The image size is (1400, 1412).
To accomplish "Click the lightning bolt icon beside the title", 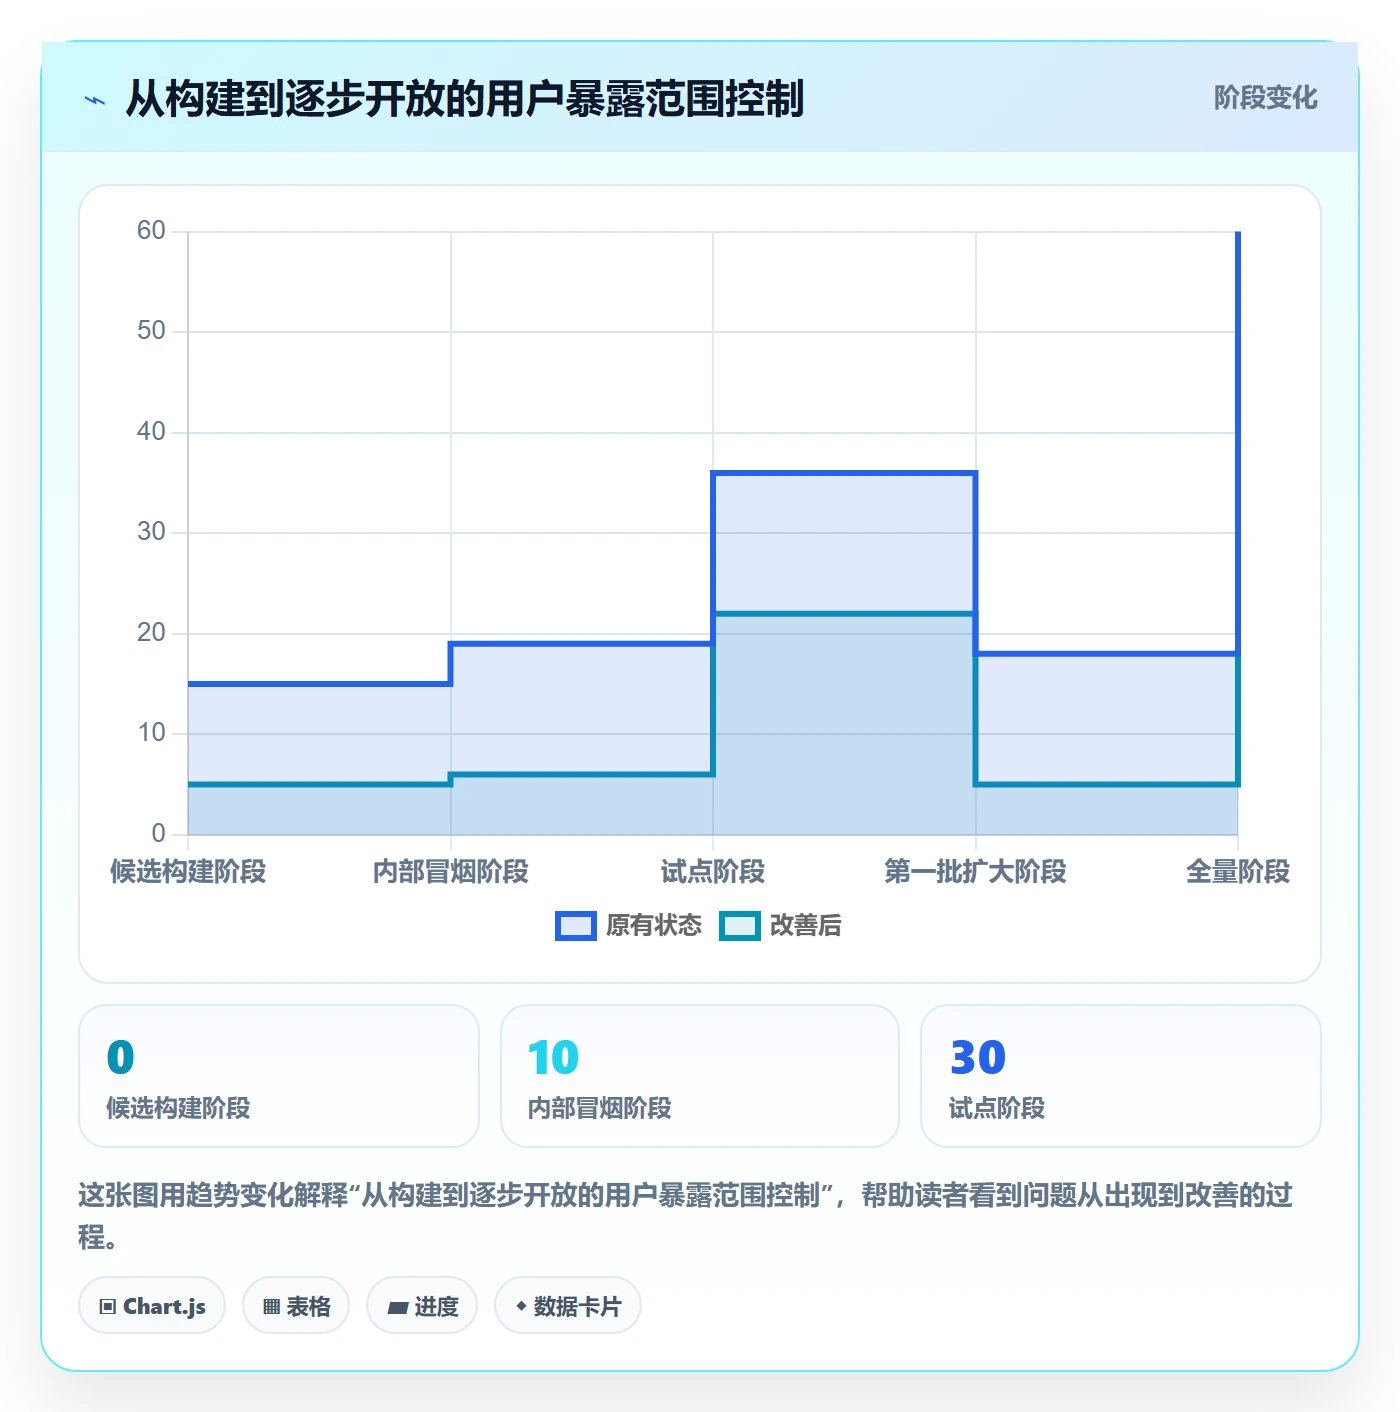I will click(95, 100).
